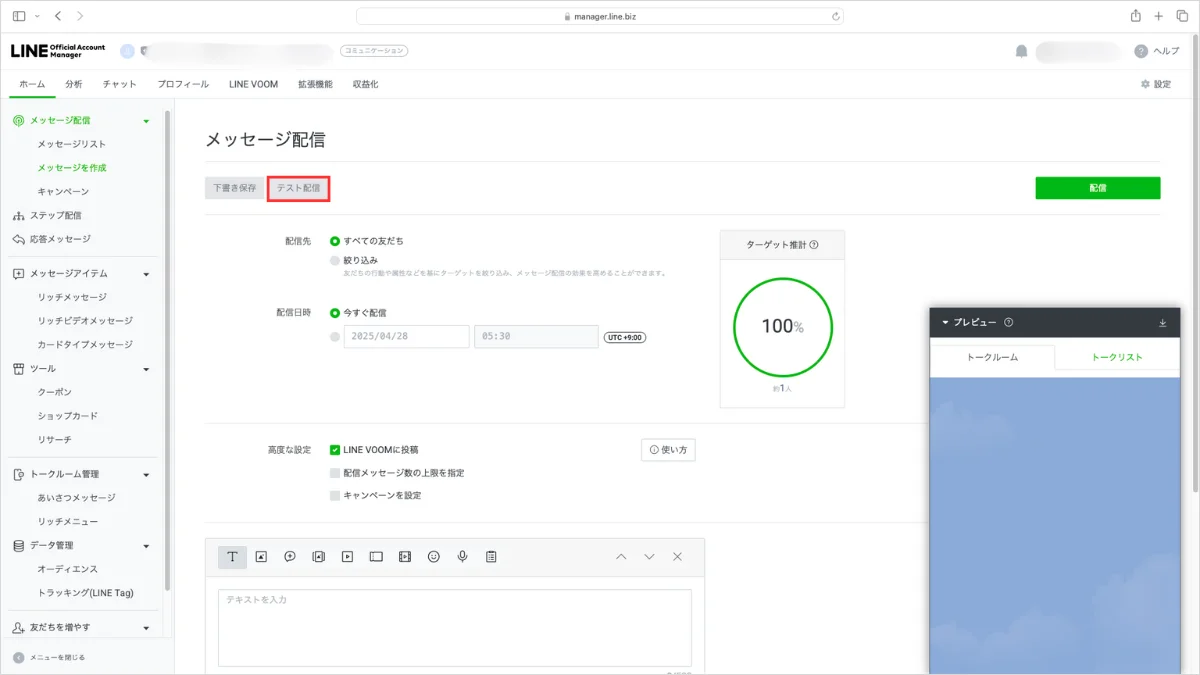Choose the photo message icon in the editor
The width and height of the screenshot is (1200, 675).
pyautogui.click(x=261, y=557)
